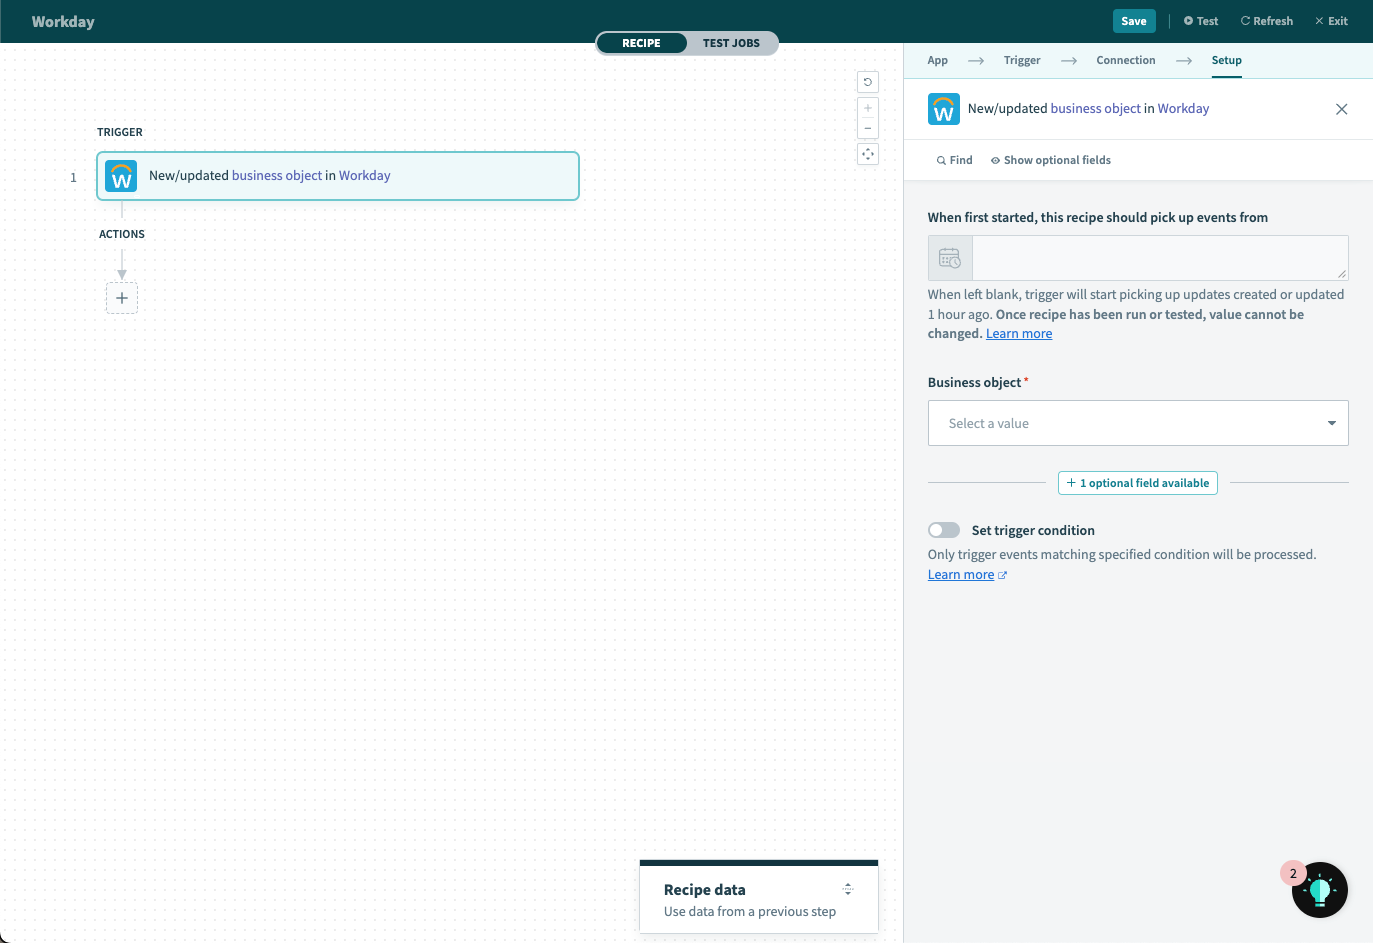The width and height of the screenshot is (1373, 943).
Task: Open the Business object dropdown
Action: [x=1138, y=422]
